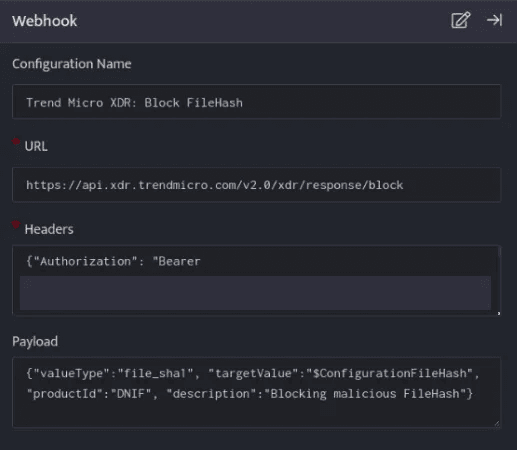Click the Payload field label

35,341
